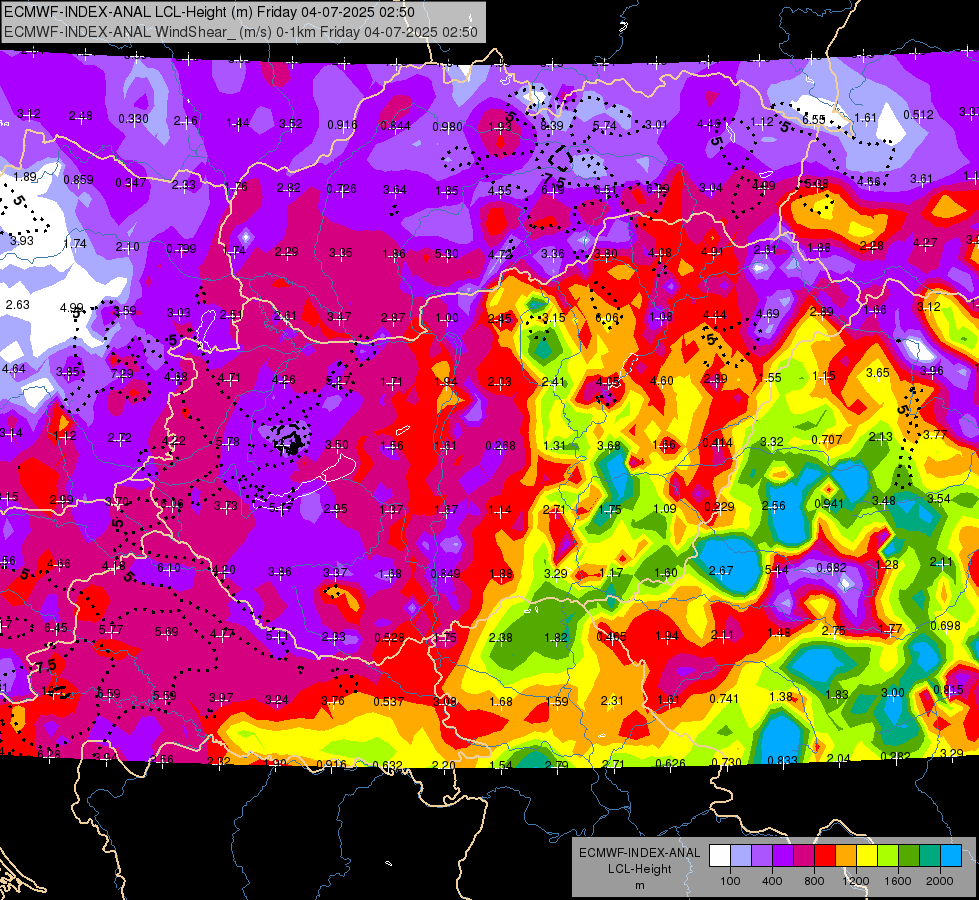Click the wind shear value 0.741
Image resolution: width=979 pixels, height=900 pixels.
pos(724,698)
